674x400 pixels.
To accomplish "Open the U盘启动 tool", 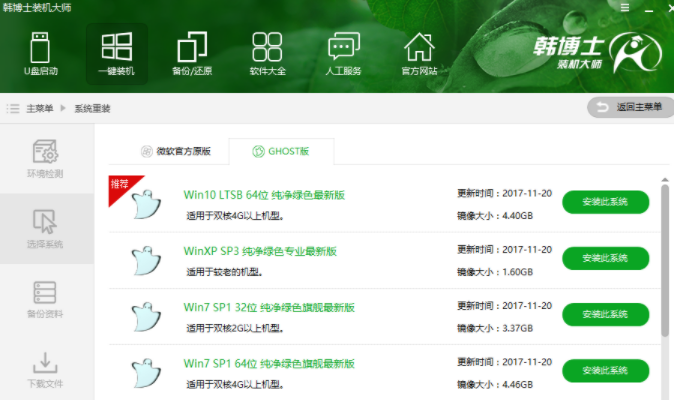I will coord(40,54).
